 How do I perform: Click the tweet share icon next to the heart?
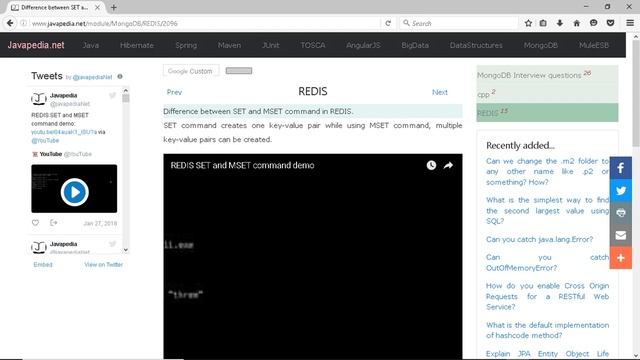point(53,223)
